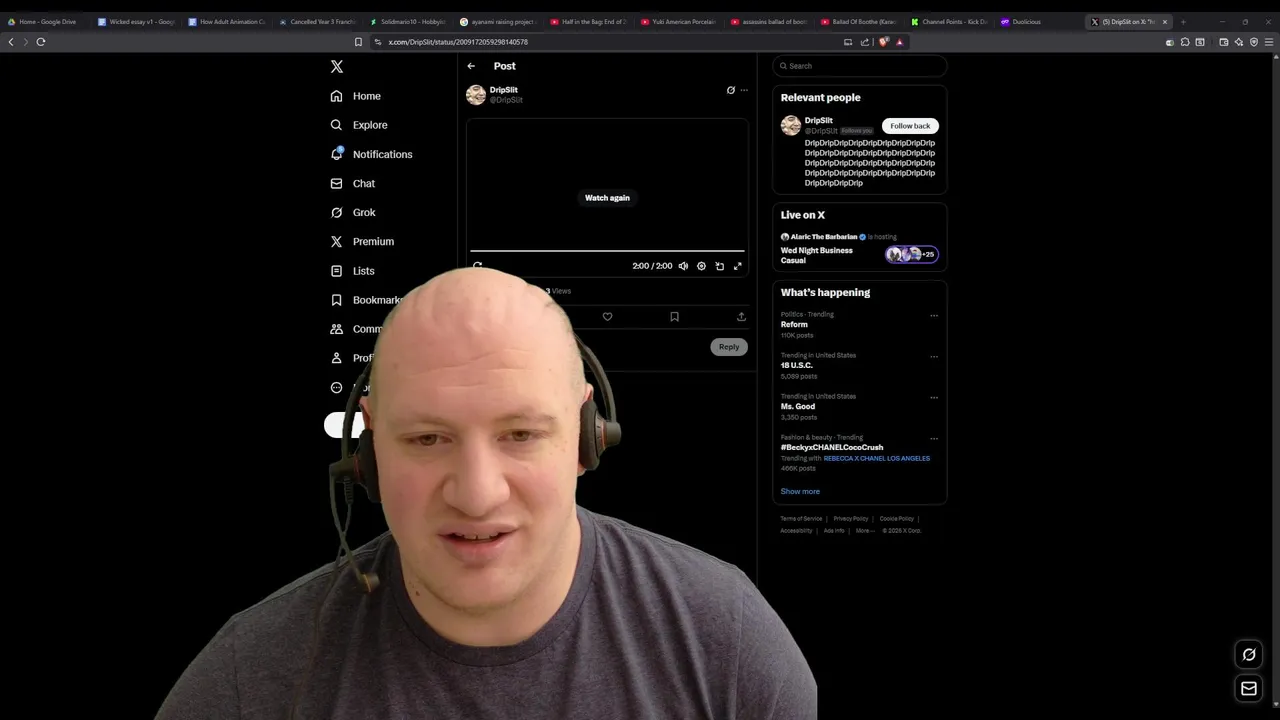Image resolution: width=1280 pixels, height=720 pixels.
Task: Click Brave Shields lion icon
Action: tap(884, 42)
